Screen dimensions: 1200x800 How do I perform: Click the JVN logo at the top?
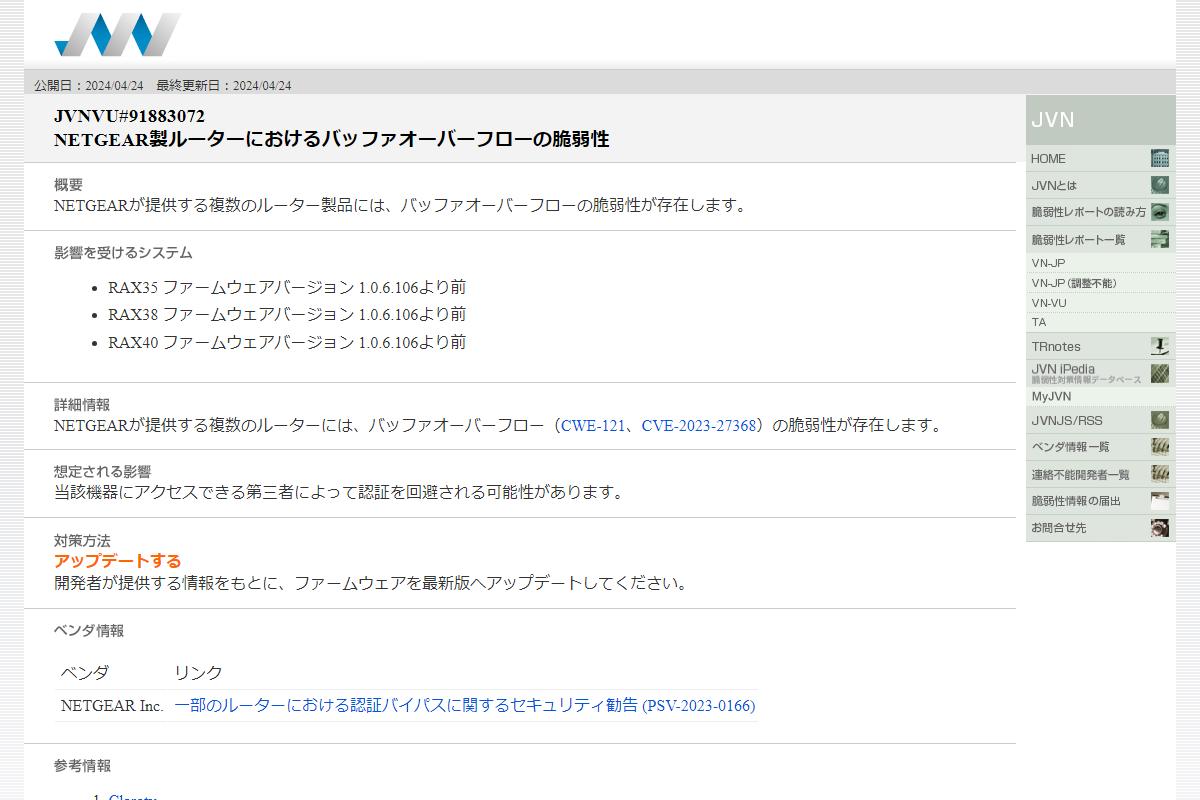click(117, 34)
